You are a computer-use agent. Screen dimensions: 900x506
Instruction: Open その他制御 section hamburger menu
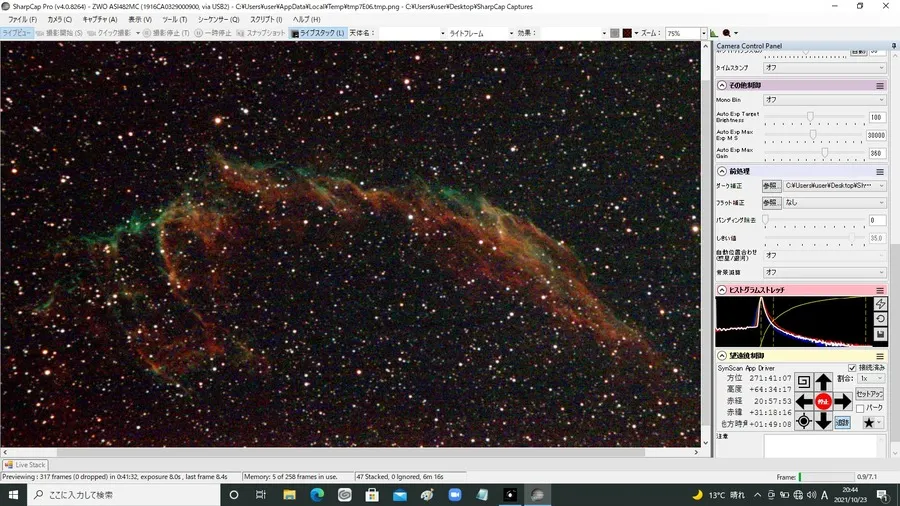tap(879, 85)
